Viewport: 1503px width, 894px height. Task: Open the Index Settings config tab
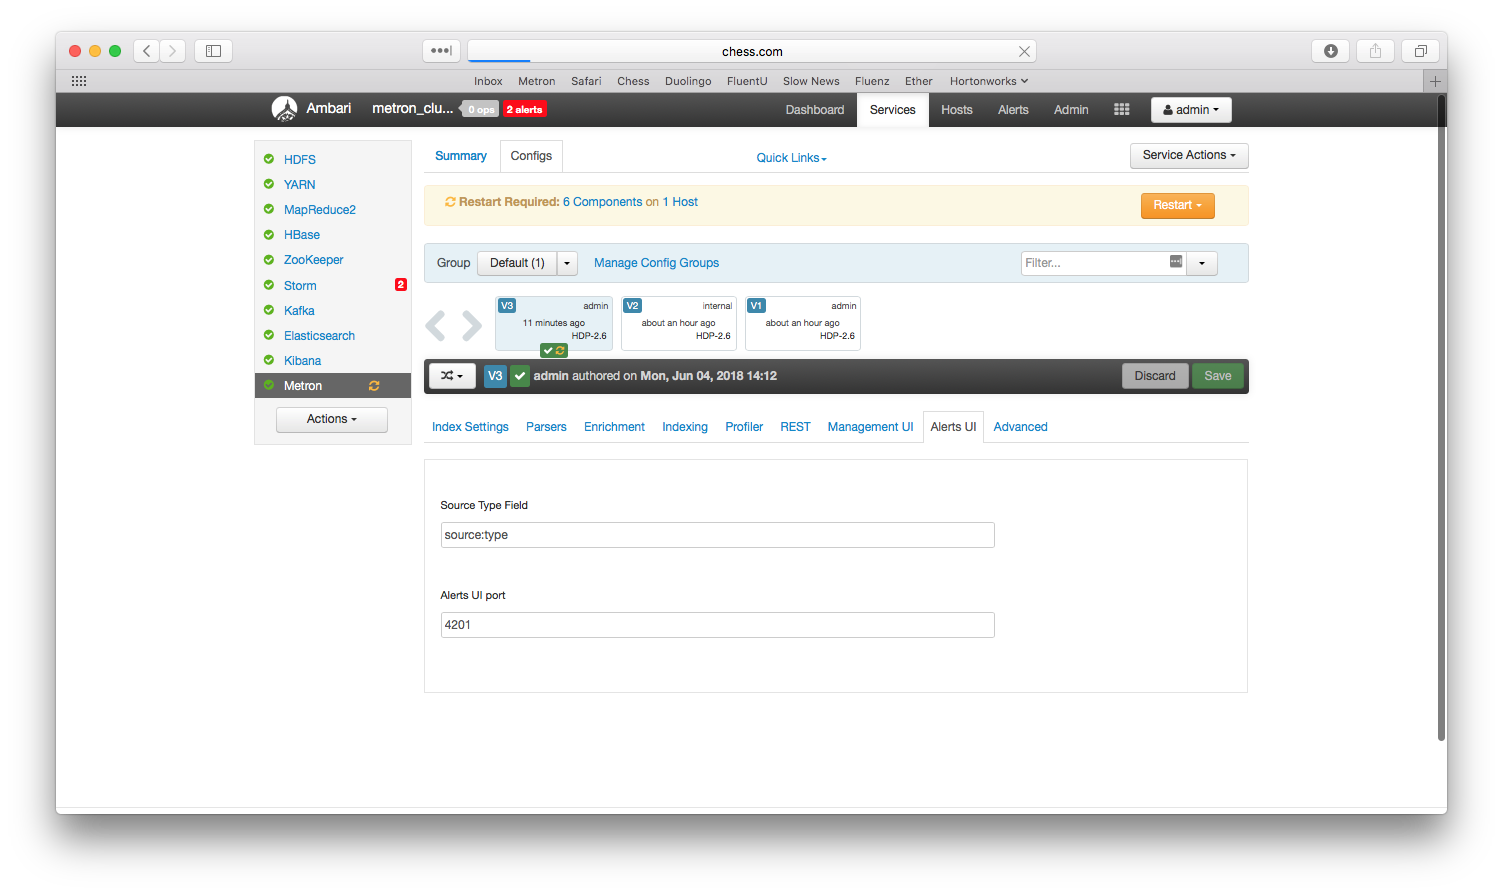click(x=470, y=427)
